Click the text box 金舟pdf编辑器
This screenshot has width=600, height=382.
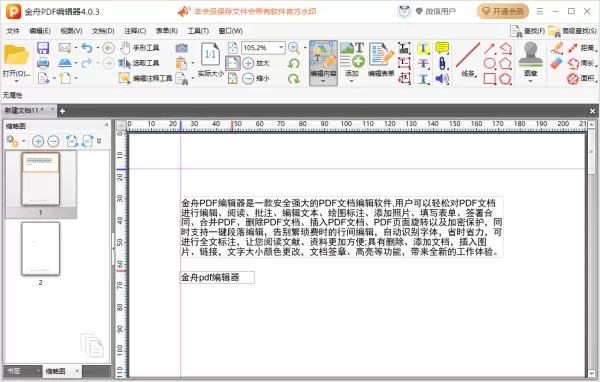(x=217, y=278)
